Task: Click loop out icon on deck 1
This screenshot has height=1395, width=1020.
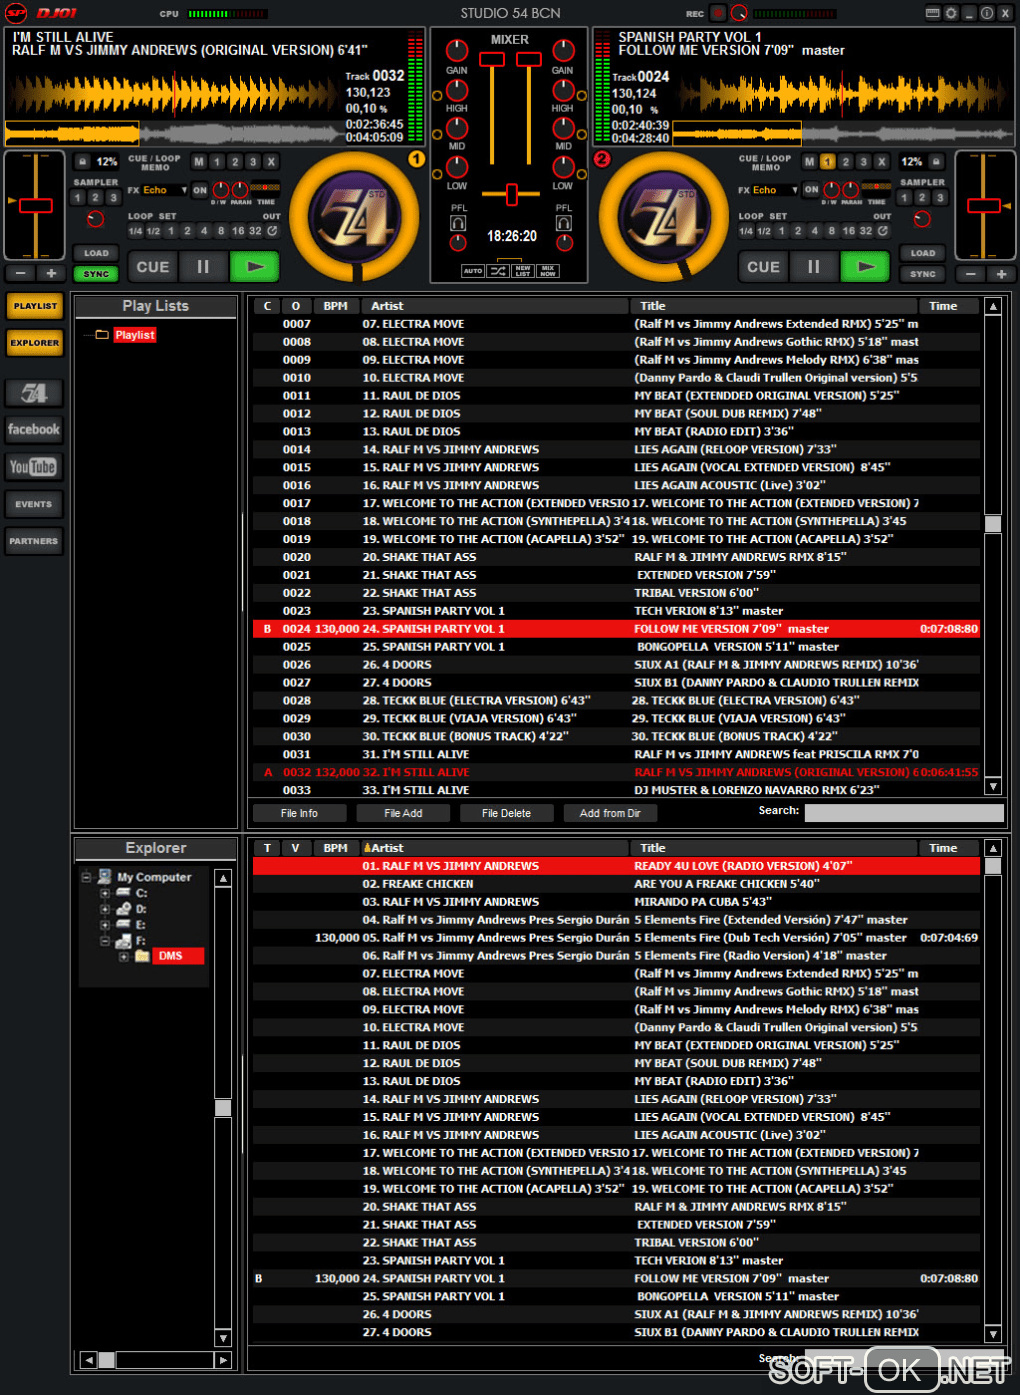Action: (271, 231)
